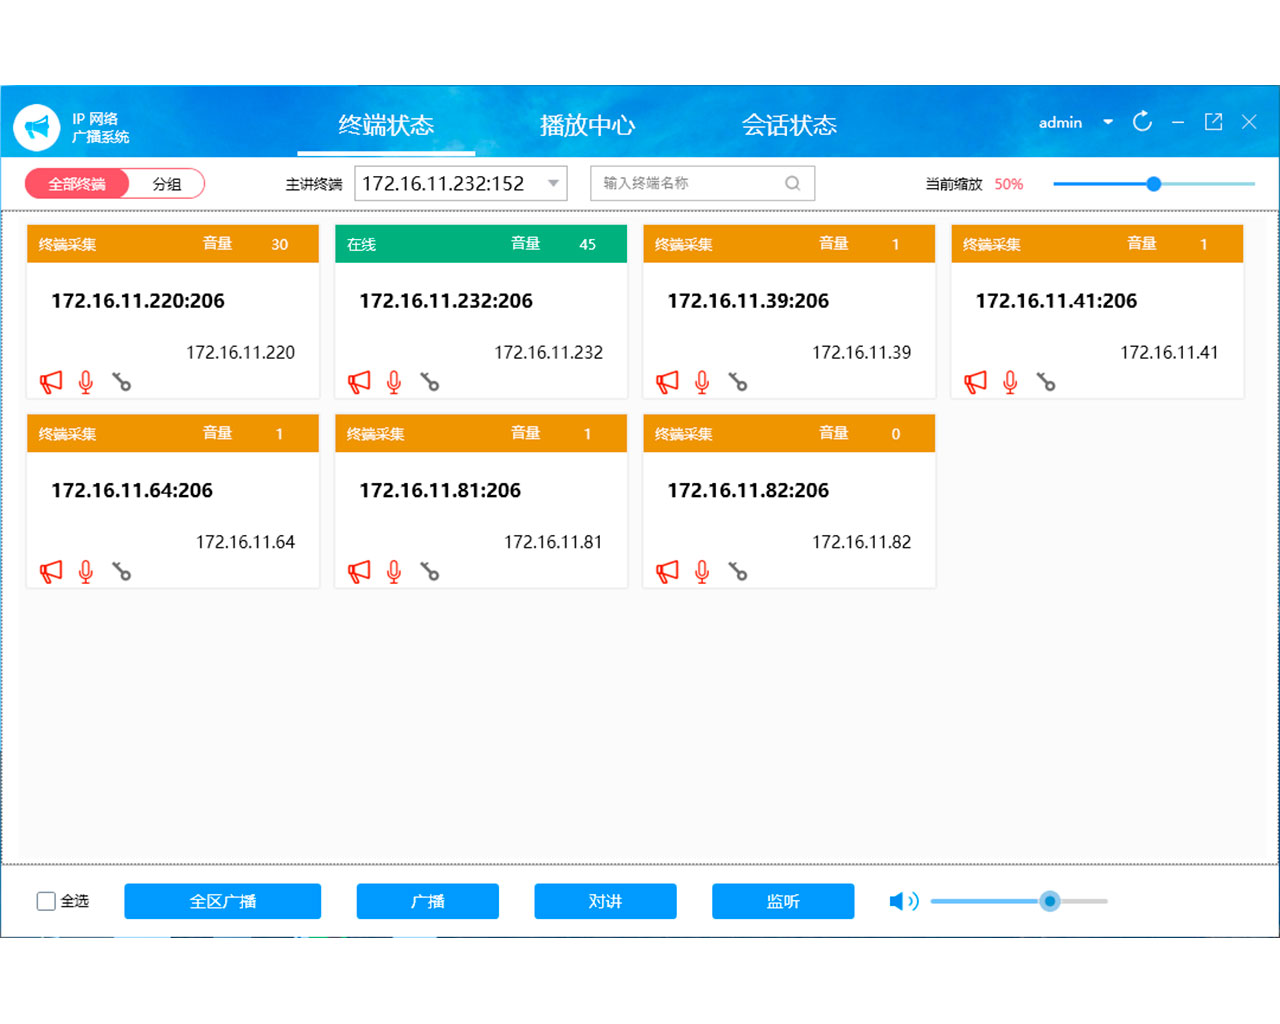Click megaphone icon on 172.16.11.41:206 card
Screen dimensions: 1280x1024
coord(975,382)
